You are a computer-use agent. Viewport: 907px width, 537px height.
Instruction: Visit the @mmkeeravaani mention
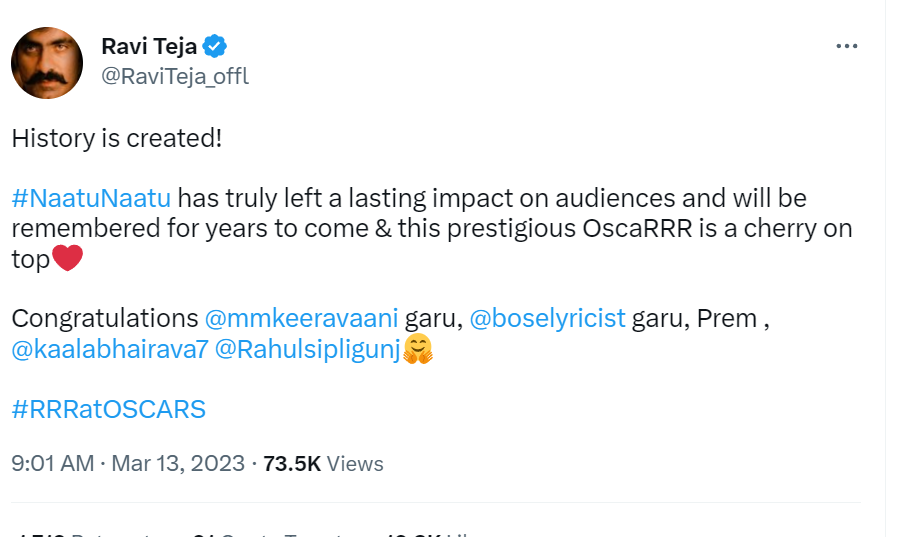coord(301,318)
